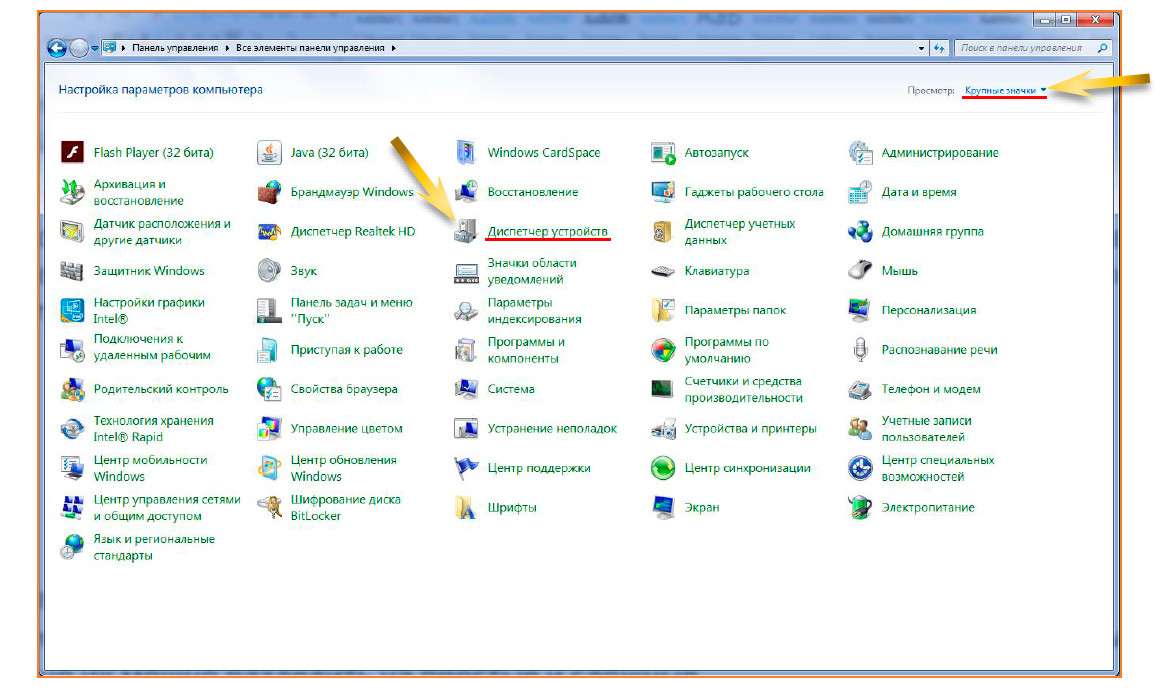Click the Back navigation button
This screenshot has width=1175, height=696.
pyautogui.click(x=58, y=48)
